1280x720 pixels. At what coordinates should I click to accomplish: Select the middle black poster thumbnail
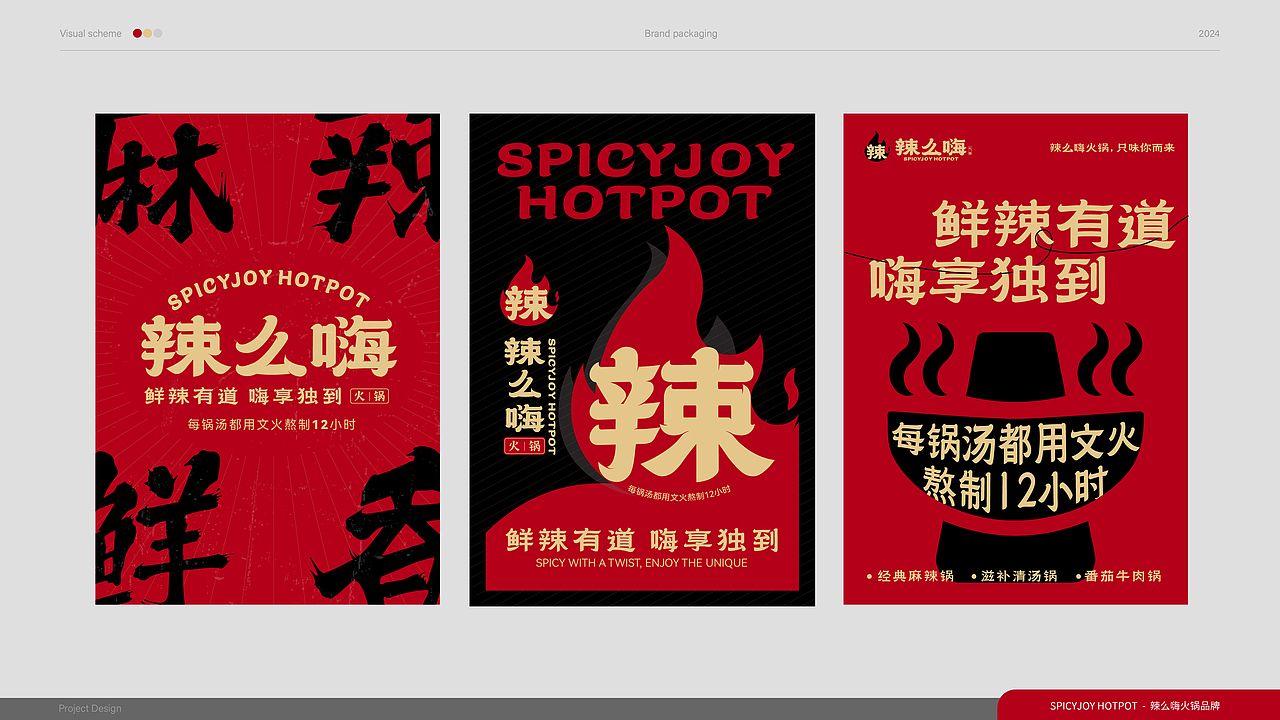(641, 358)
